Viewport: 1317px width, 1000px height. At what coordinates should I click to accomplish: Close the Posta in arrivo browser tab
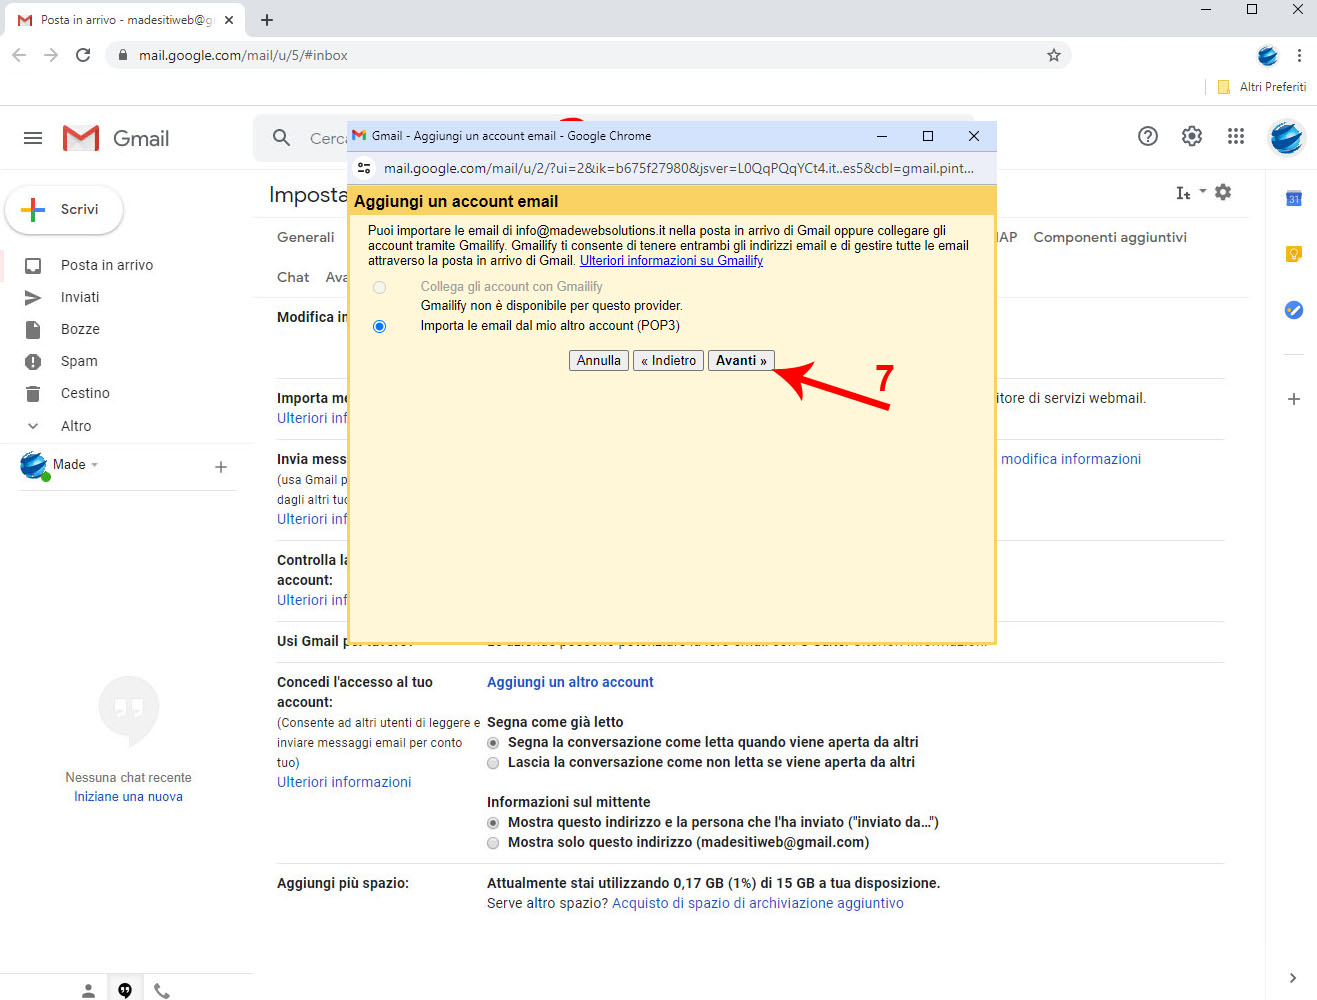pyautogui.click(x=229, y=19)
